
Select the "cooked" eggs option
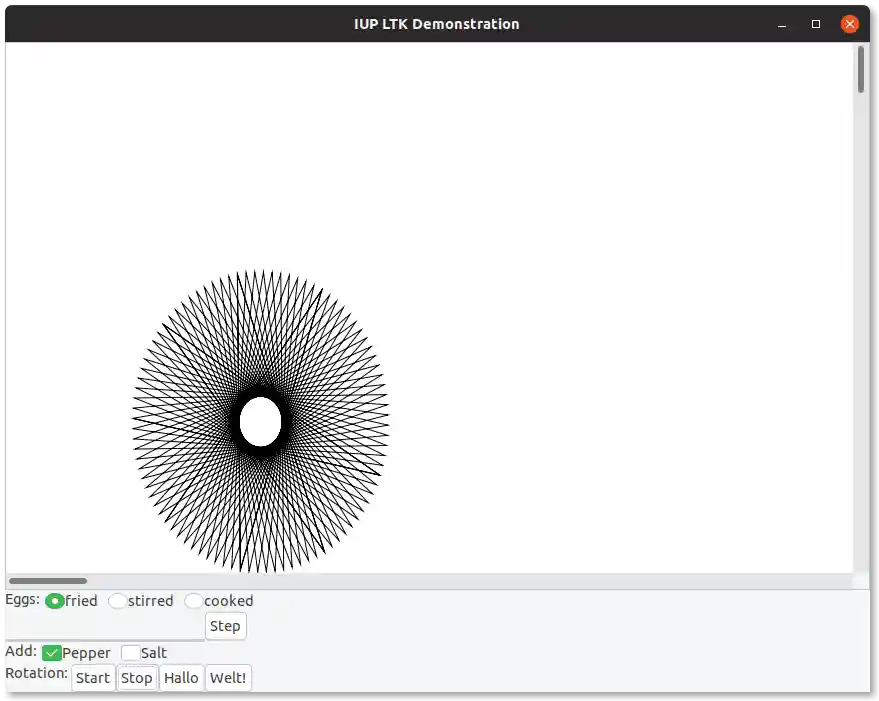pos(194,601)
